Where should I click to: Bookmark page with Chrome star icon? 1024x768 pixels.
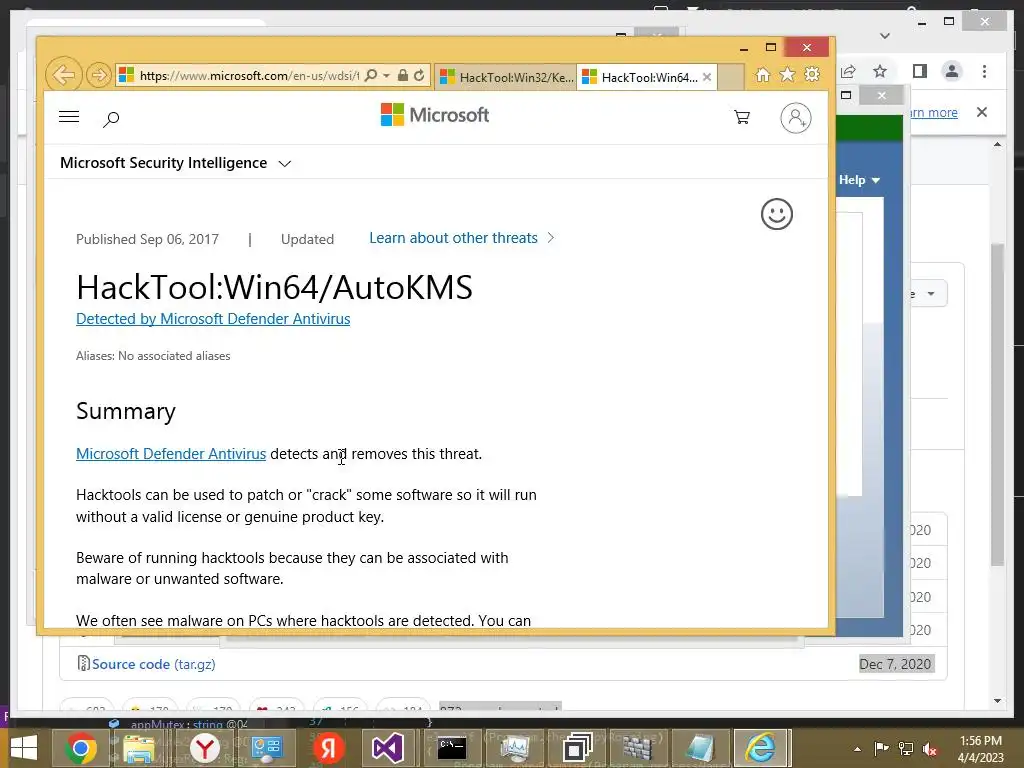coord(880,71)
